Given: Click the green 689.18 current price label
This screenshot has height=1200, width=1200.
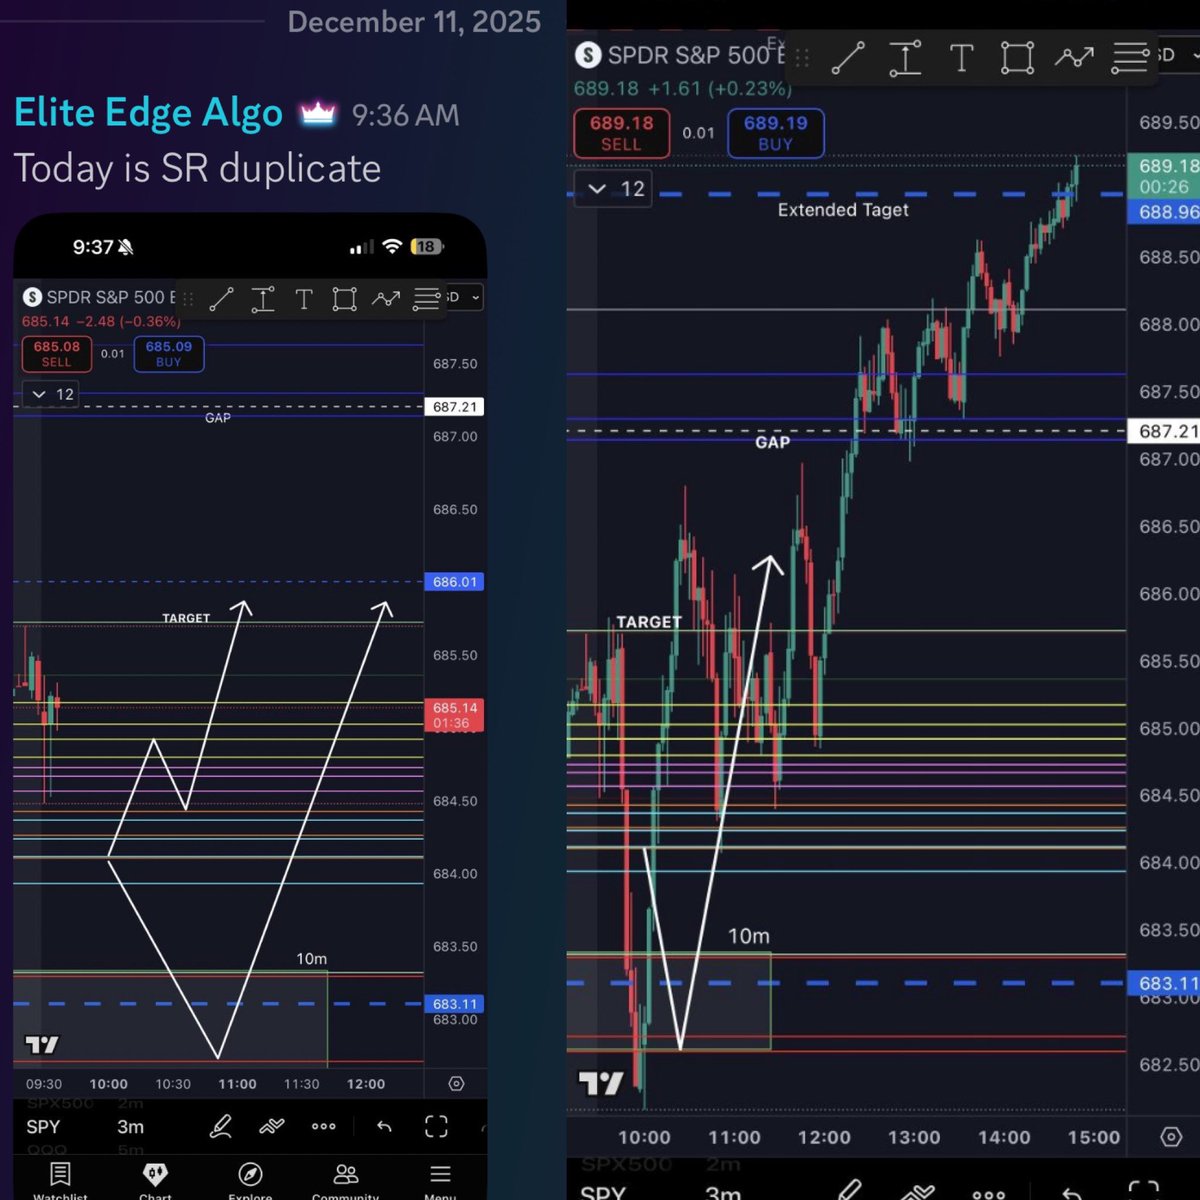Looking at the screenshot, I should 1164,176.
